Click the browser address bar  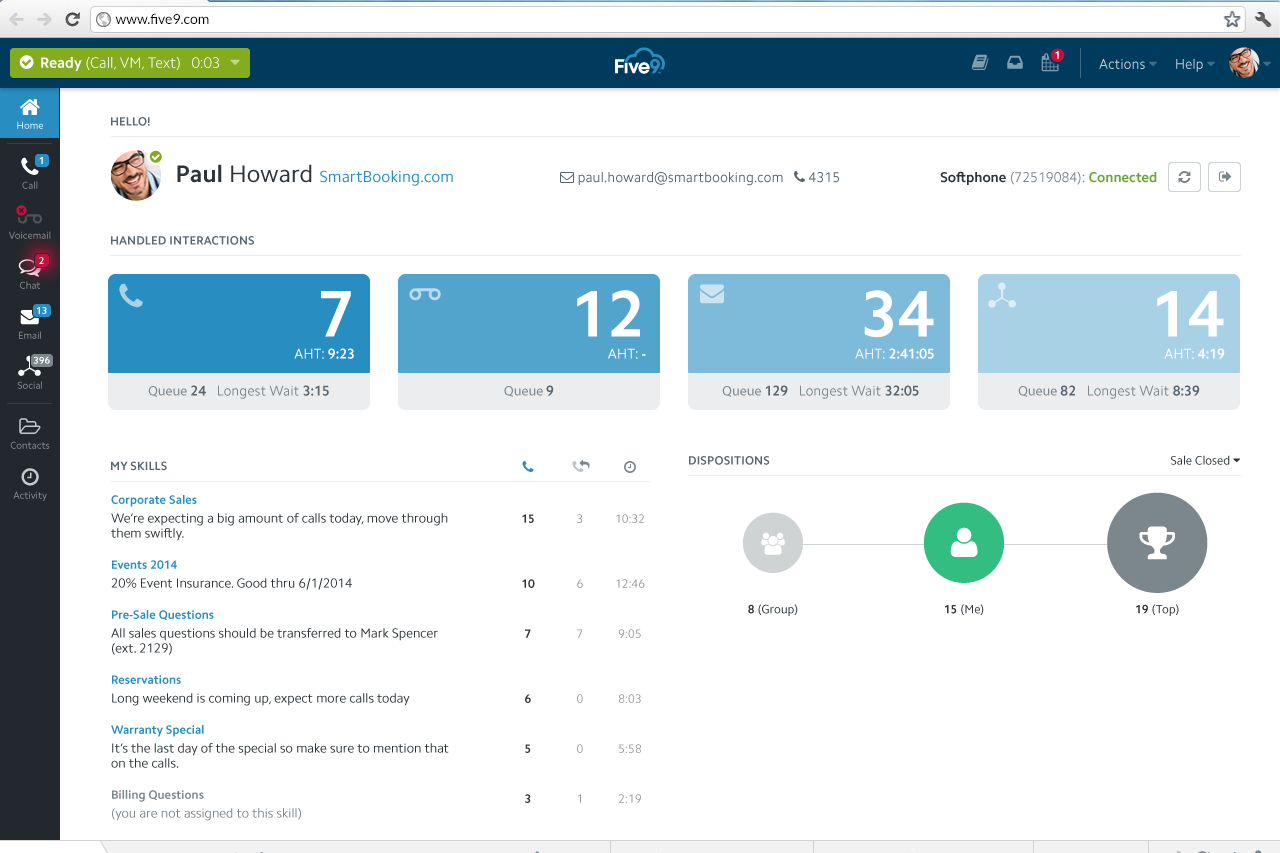(400, 18)
